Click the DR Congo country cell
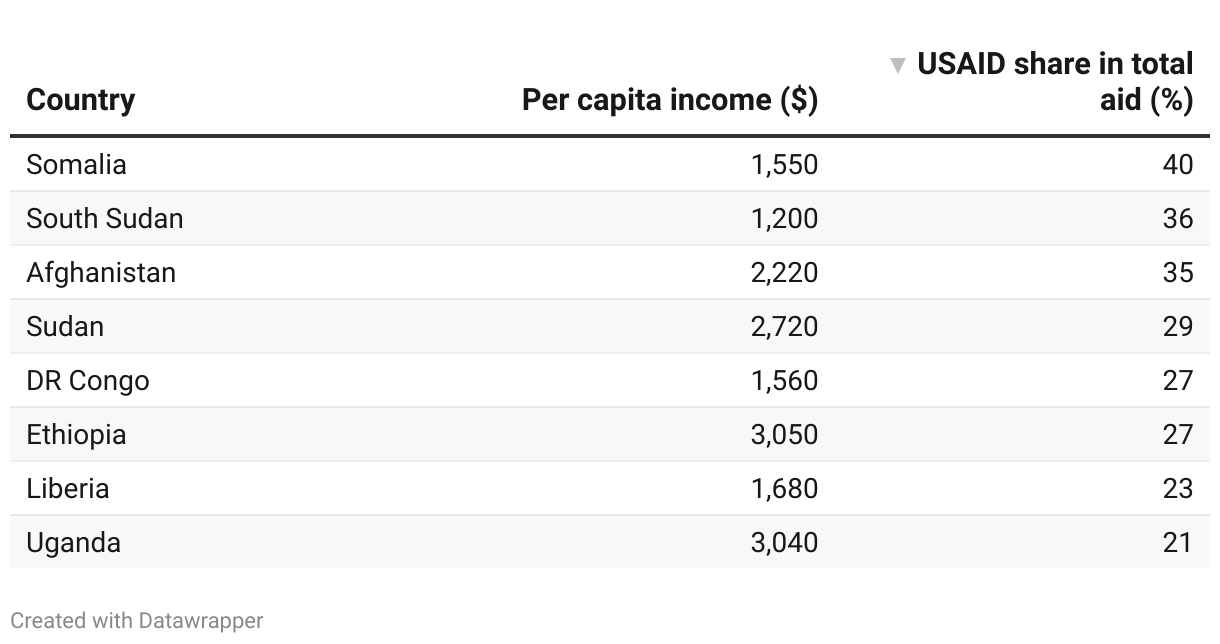 (88, 380)
